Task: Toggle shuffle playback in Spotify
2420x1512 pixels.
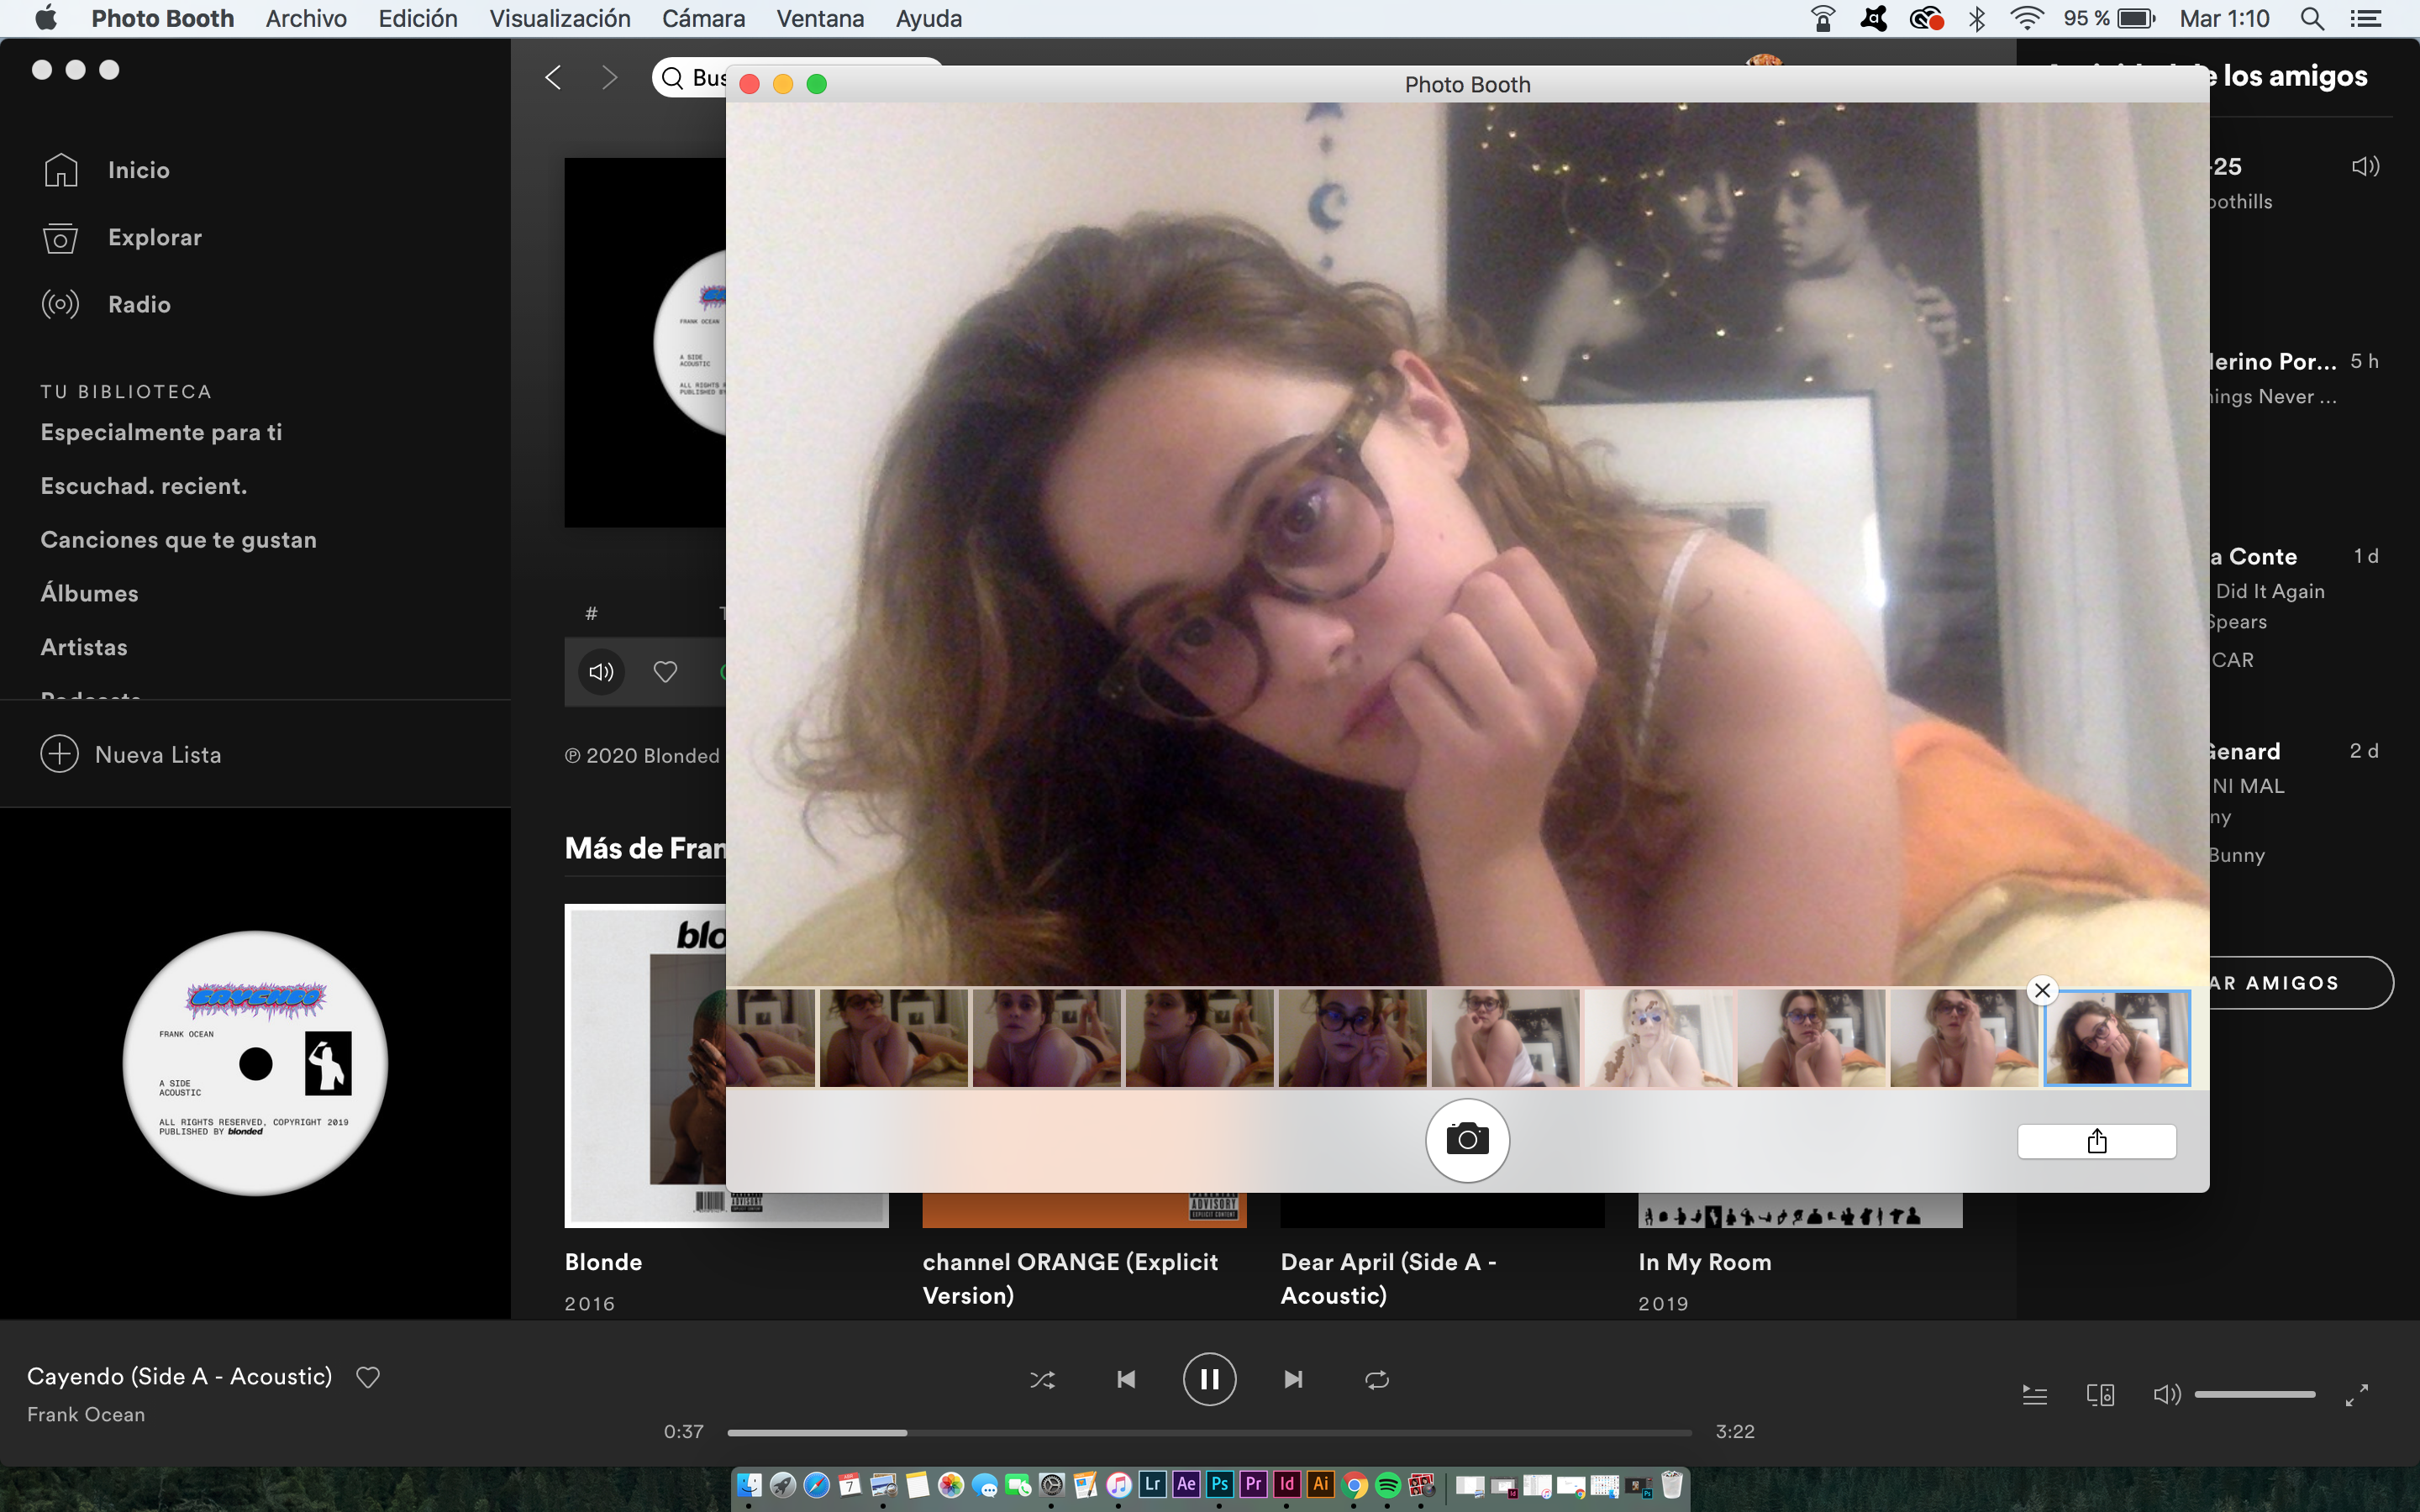Action: [x=1042, y=1380]
